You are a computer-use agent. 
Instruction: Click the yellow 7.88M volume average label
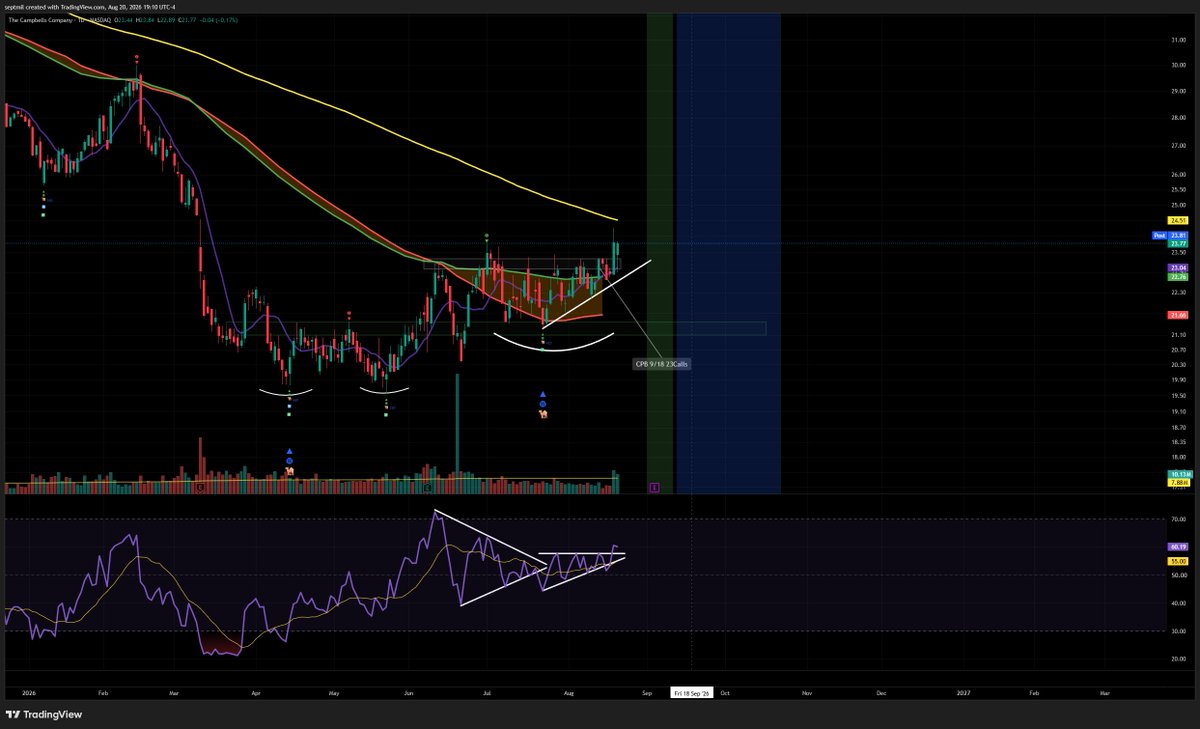(1177, 483)
